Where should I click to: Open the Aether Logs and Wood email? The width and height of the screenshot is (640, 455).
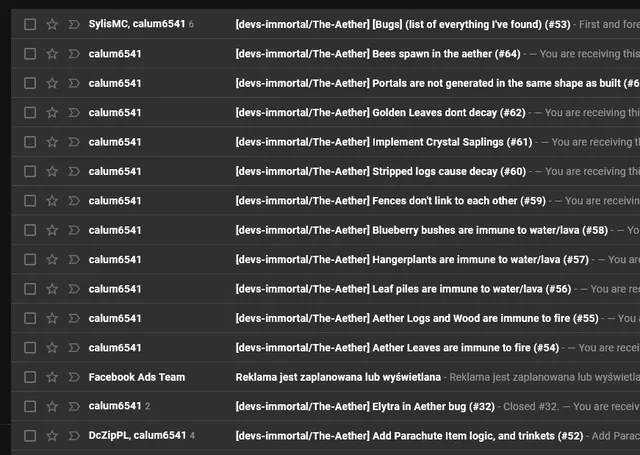click(417, 318)
